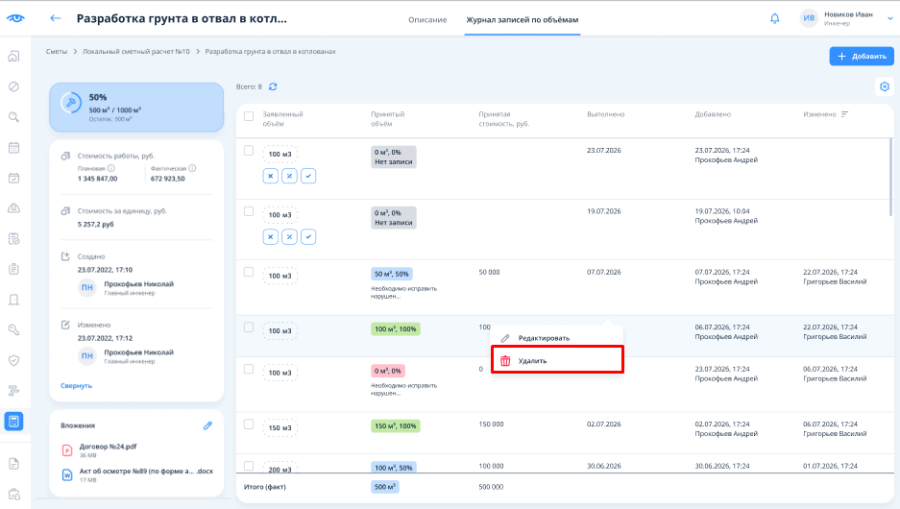The width and height of the screenshot is (900, 509).
Task: Reject the 23.07.2026 record with X button
Action: (270, 176)
